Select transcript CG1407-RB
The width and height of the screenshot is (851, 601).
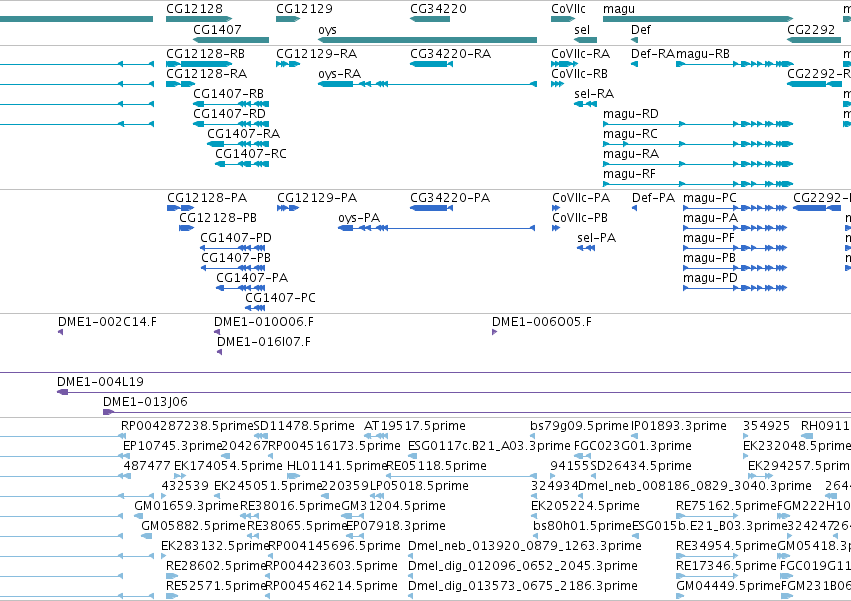coord(231,104)
